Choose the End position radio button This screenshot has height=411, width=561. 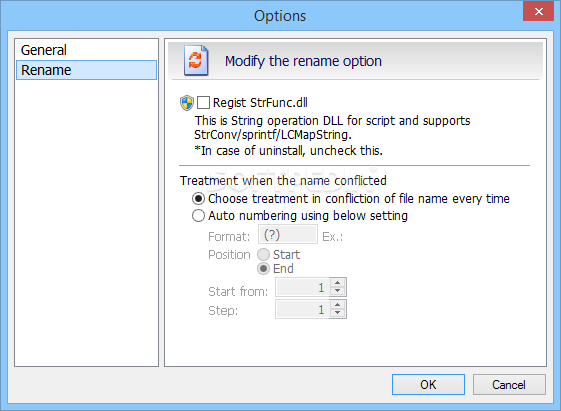tap(263, 269)
